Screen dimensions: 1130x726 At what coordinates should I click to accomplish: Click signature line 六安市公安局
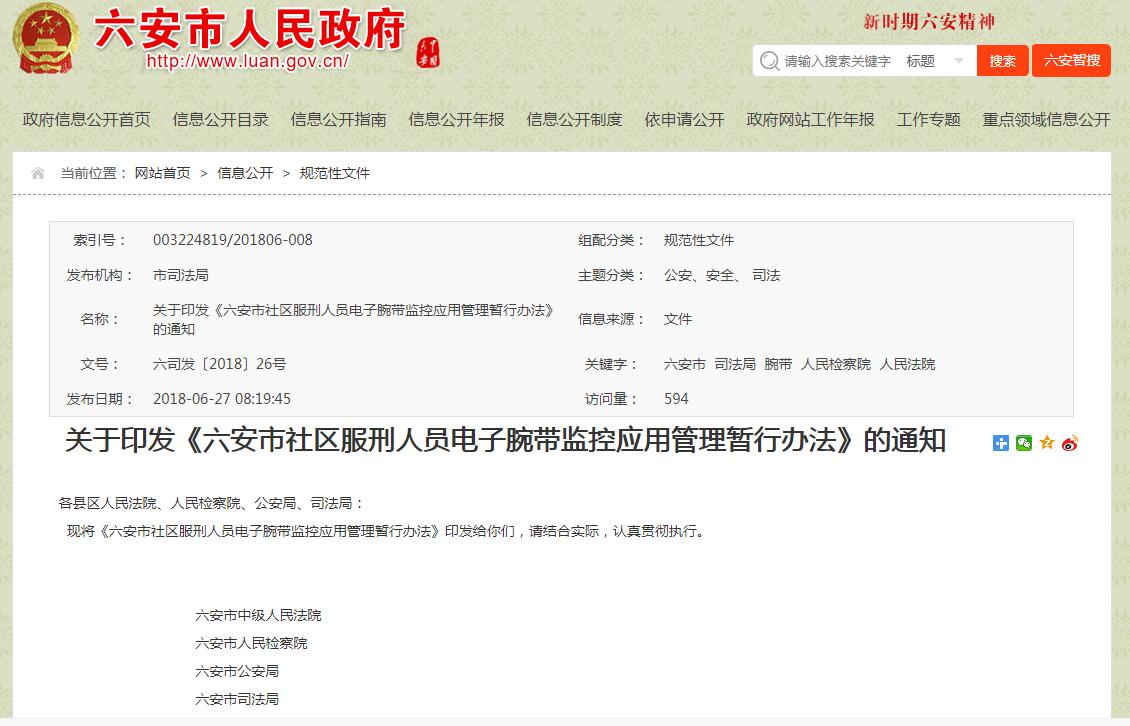coord(237,671)
